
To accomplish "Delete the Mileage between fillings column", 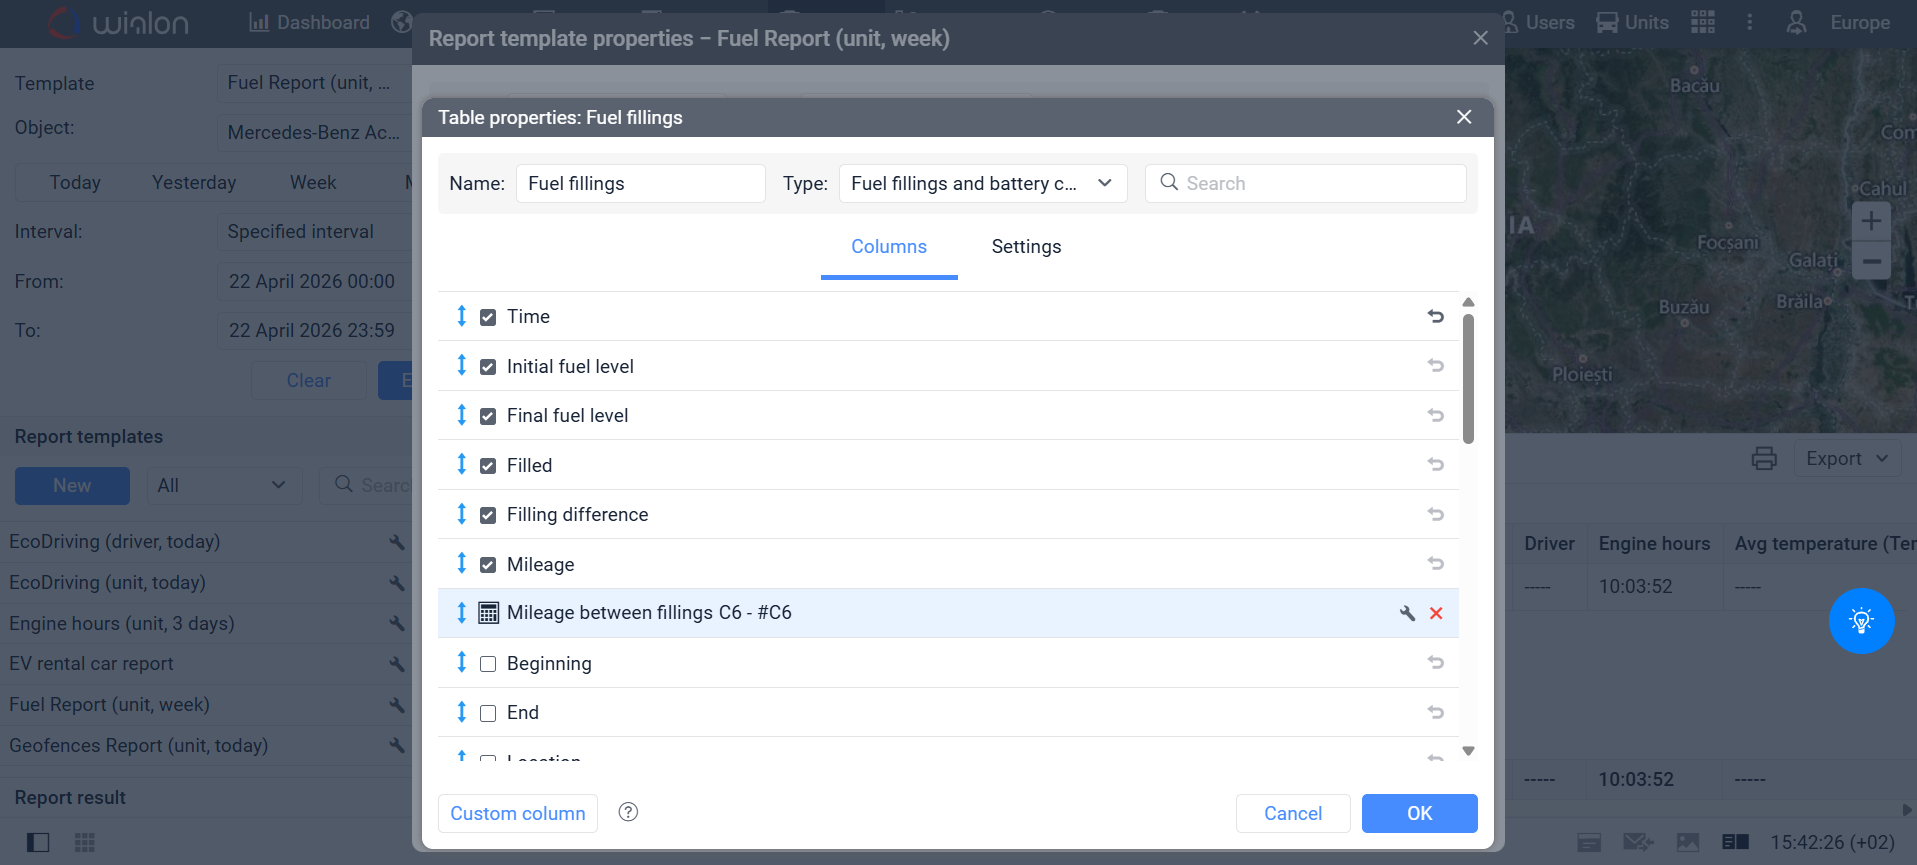I will (1436, 613).
